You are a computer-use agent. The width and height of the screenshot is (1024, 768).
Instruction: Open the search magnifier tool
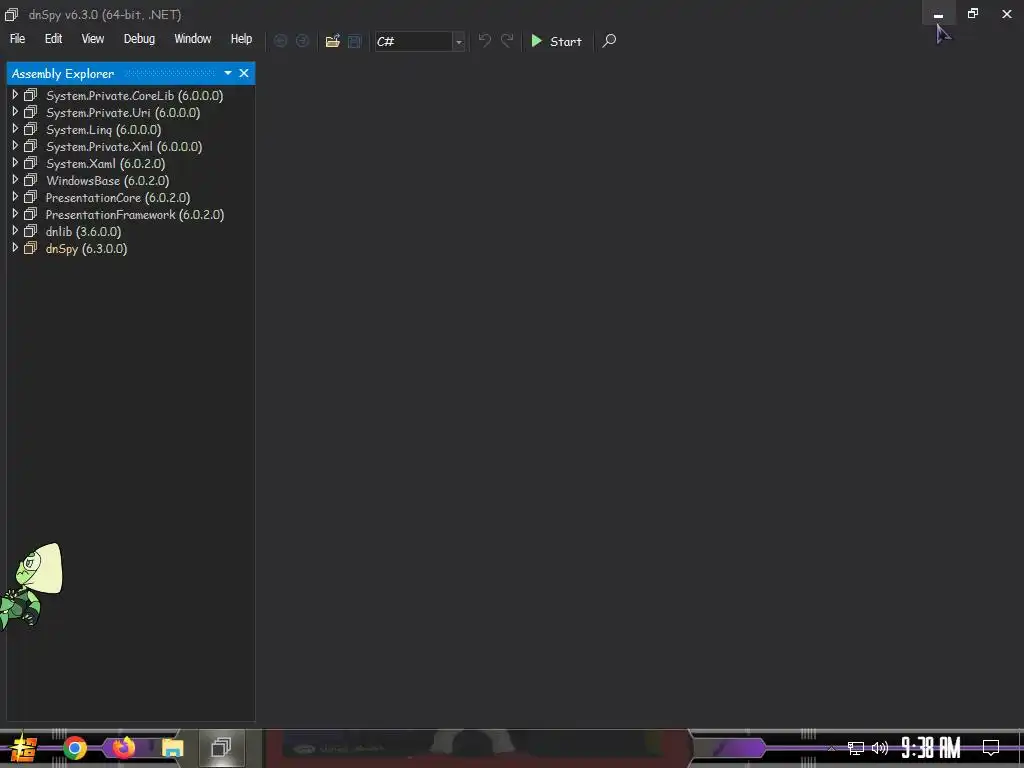[x=609, y=41]
